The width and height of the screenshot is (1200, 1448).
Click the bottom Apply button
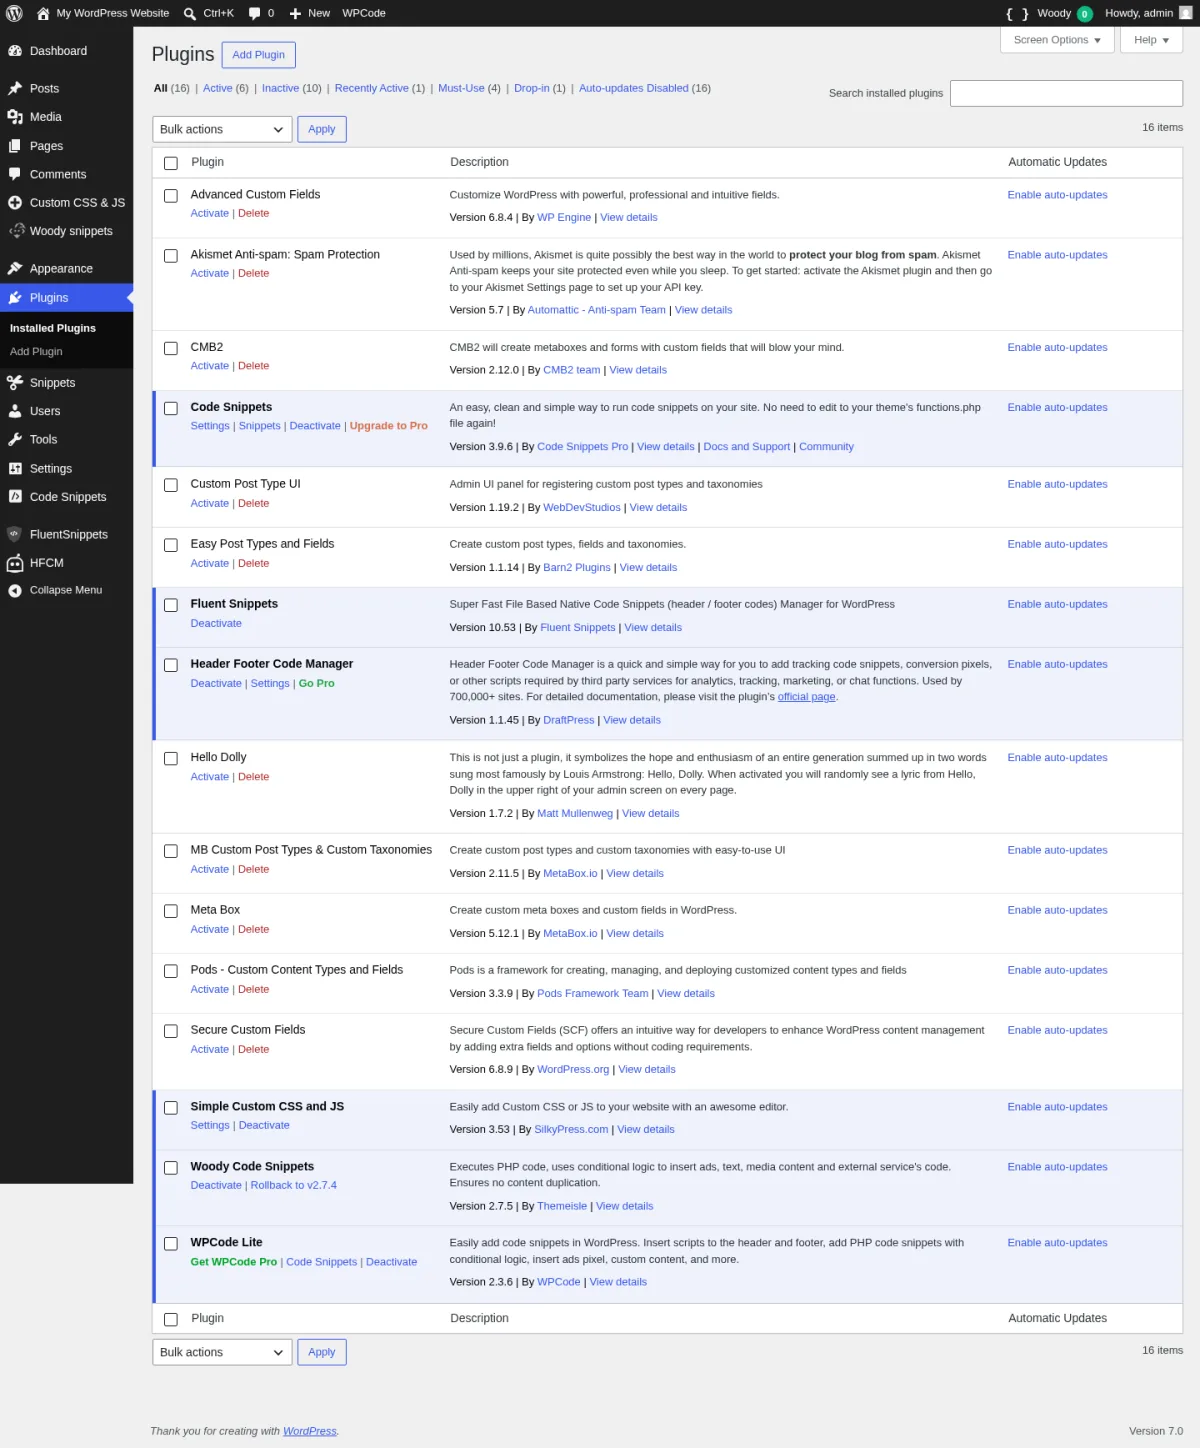[322, 1352]
